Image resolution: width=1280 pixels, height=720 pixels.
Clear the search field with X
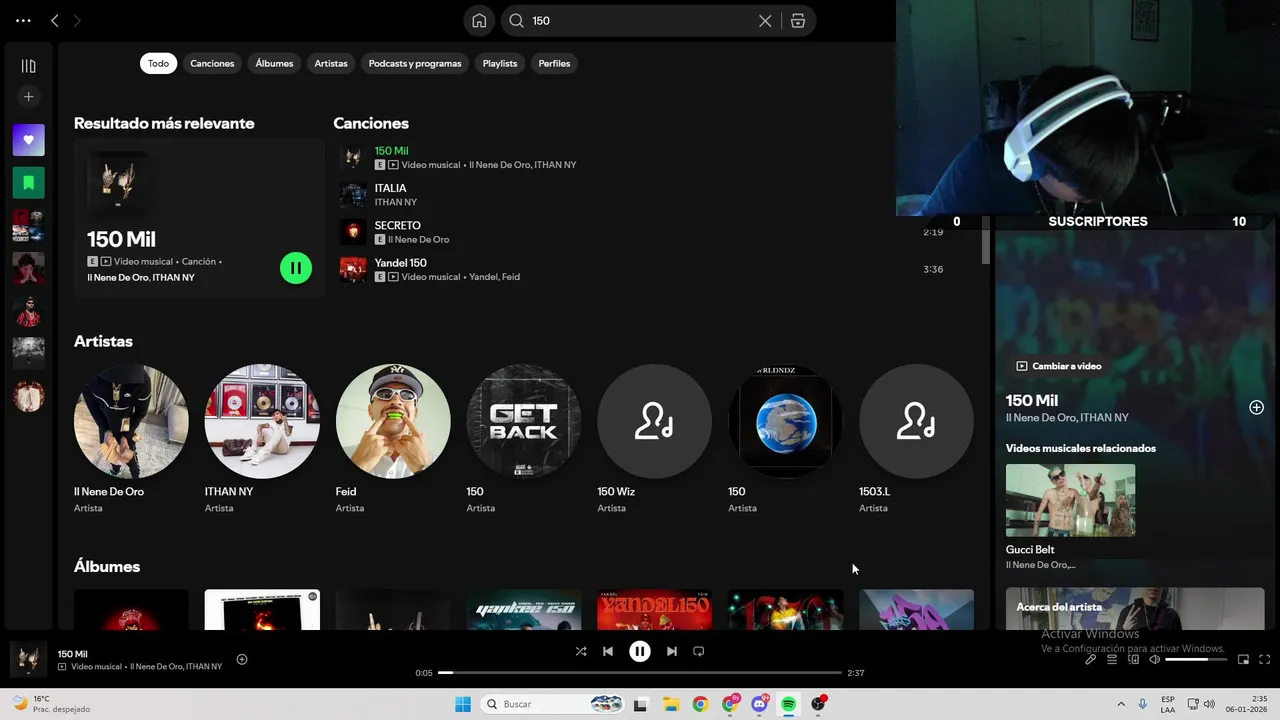[x=765, y=21]
